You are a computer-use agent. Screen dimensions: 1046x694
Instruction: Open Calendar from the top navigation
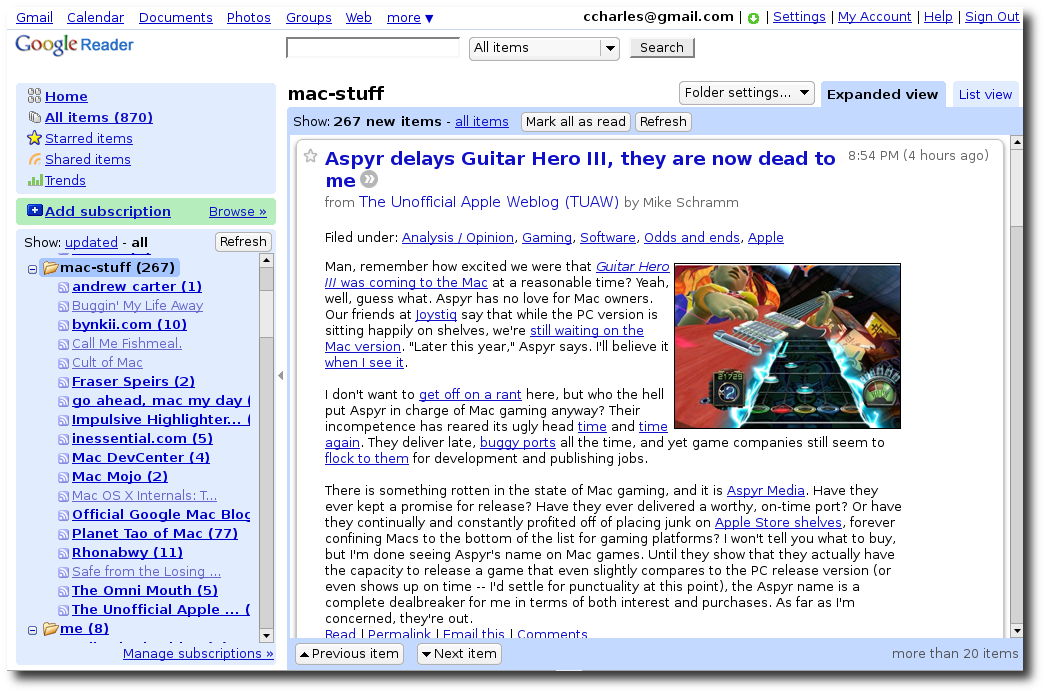[95, 17]
